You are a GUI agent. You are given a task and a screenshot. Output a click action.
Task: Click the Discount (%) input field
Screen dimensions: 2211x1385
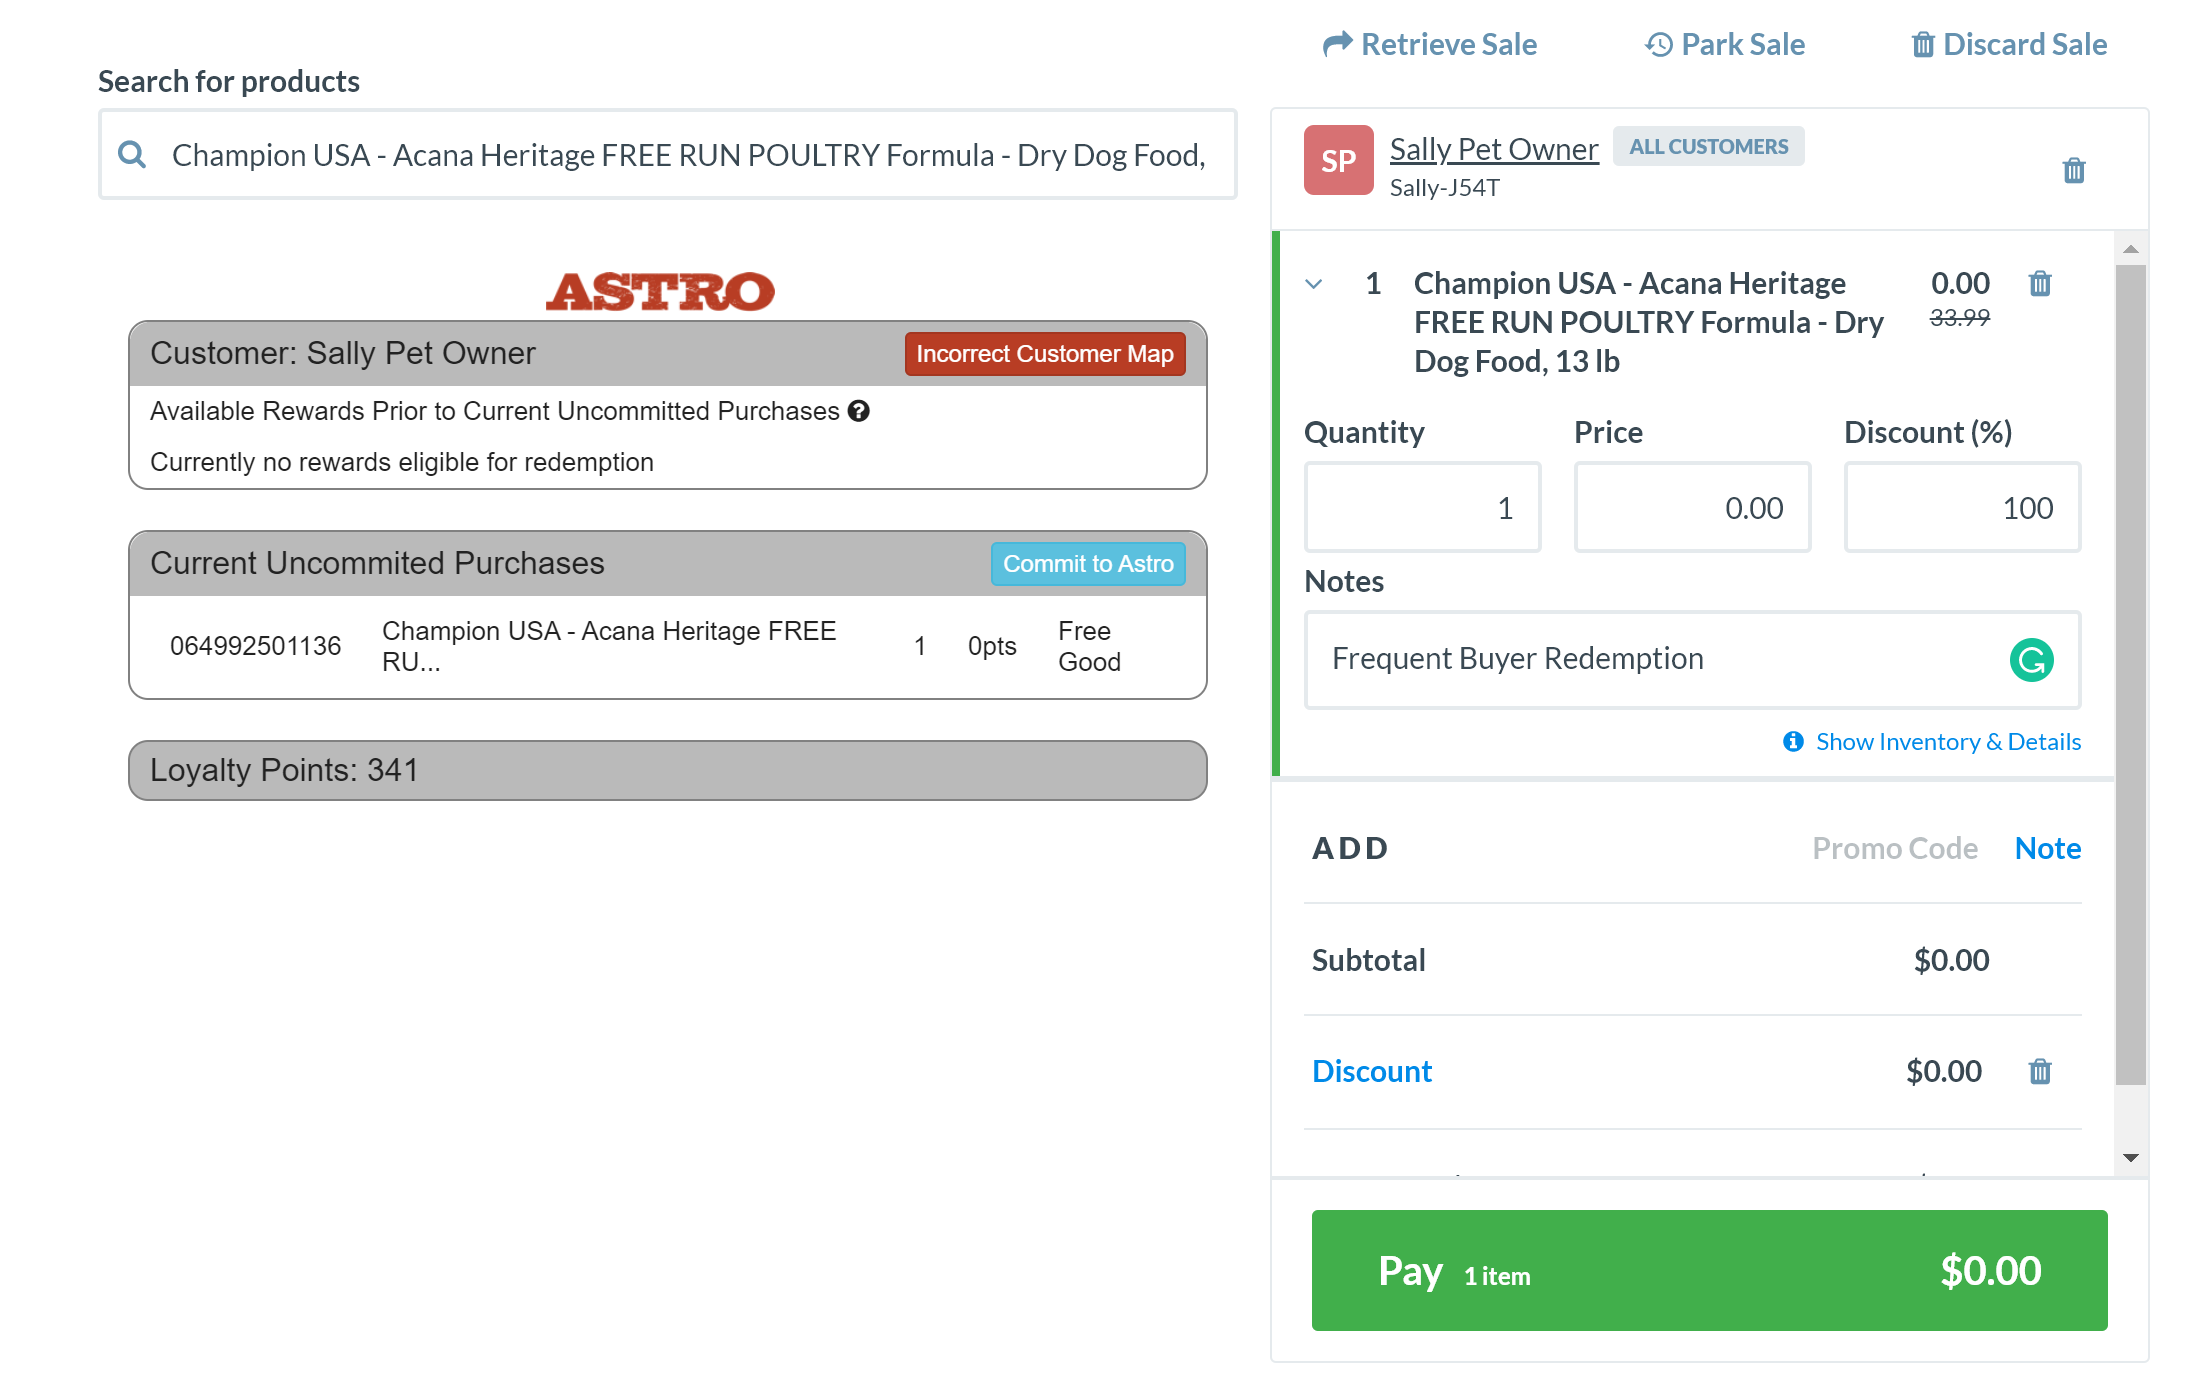pos(1962,507)
